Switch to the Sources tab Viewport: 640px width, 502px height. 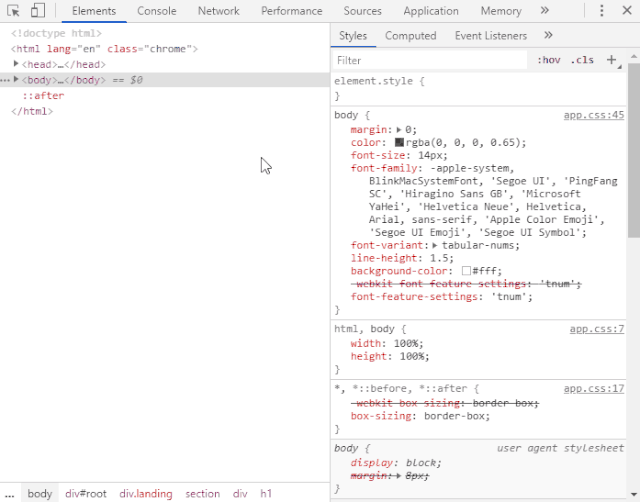pos(362,11)
